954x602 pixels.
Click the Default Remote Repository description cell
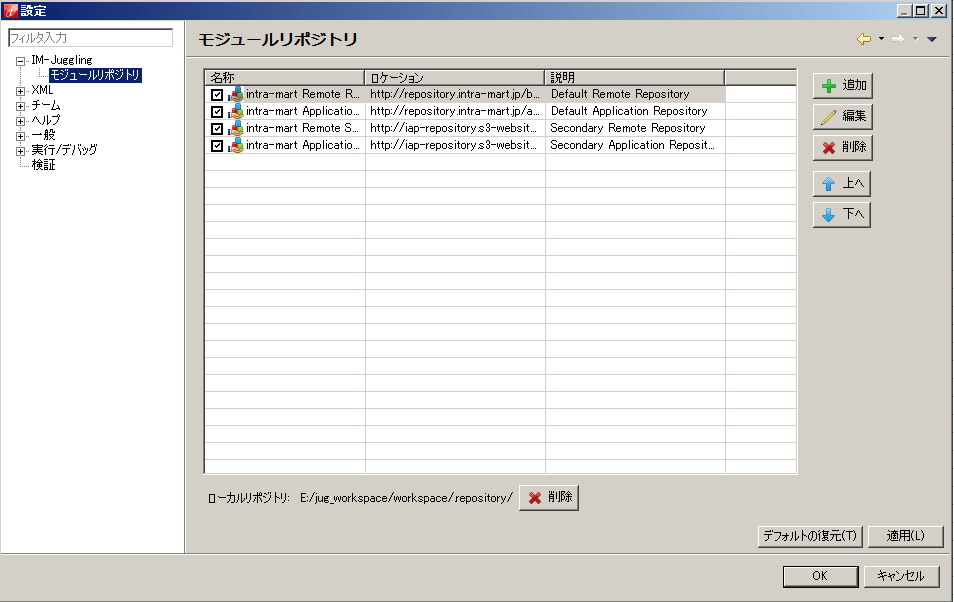point(635,94)
